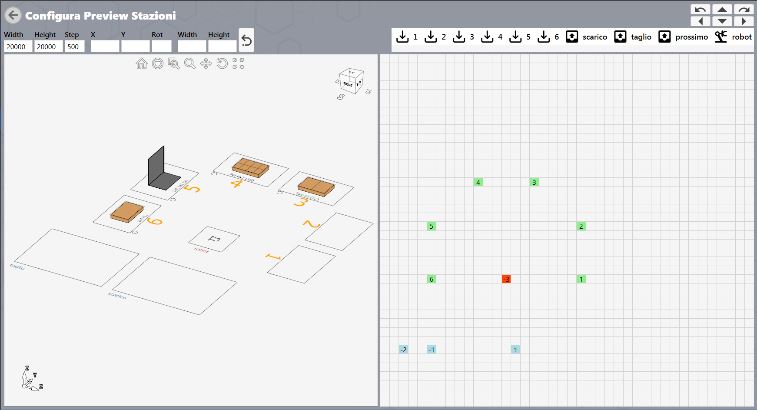Click the grid Height field showing 20000

click(49, 46)
